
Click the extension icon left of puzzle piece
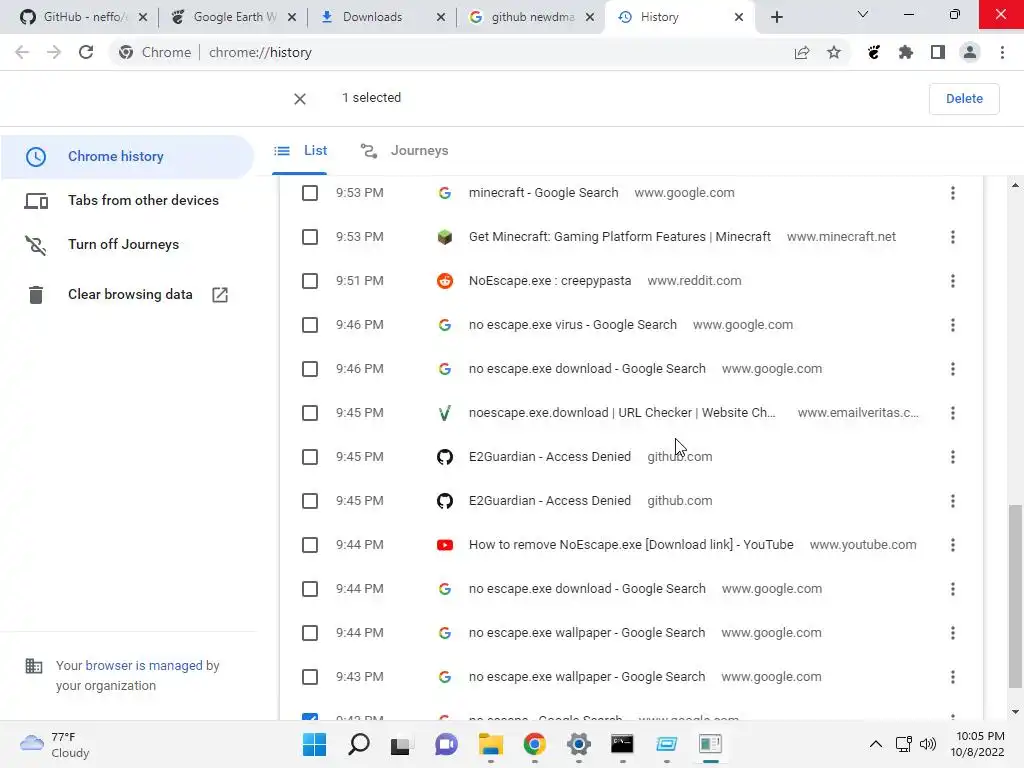coord(873,52)
